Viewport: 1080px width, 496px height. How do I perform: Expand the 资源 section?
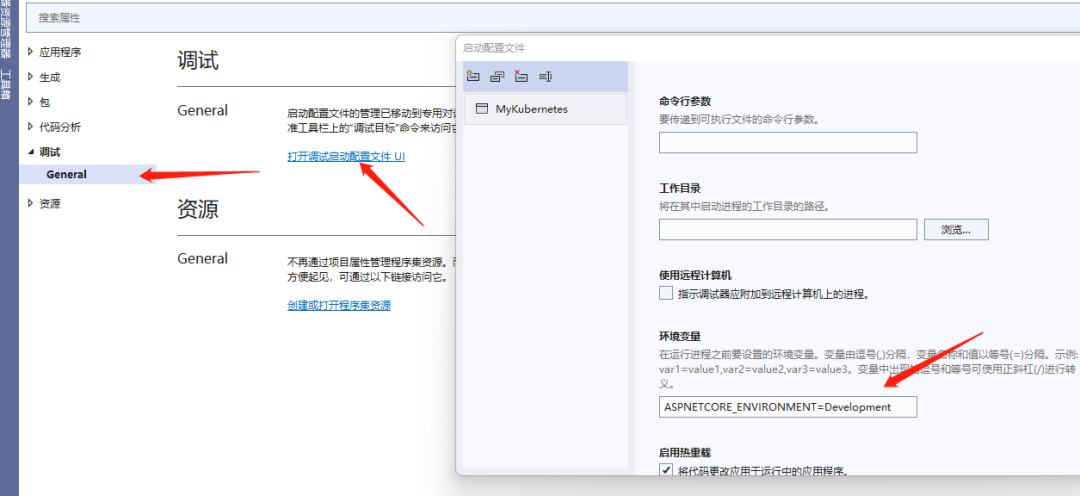(x=30, y=203)
